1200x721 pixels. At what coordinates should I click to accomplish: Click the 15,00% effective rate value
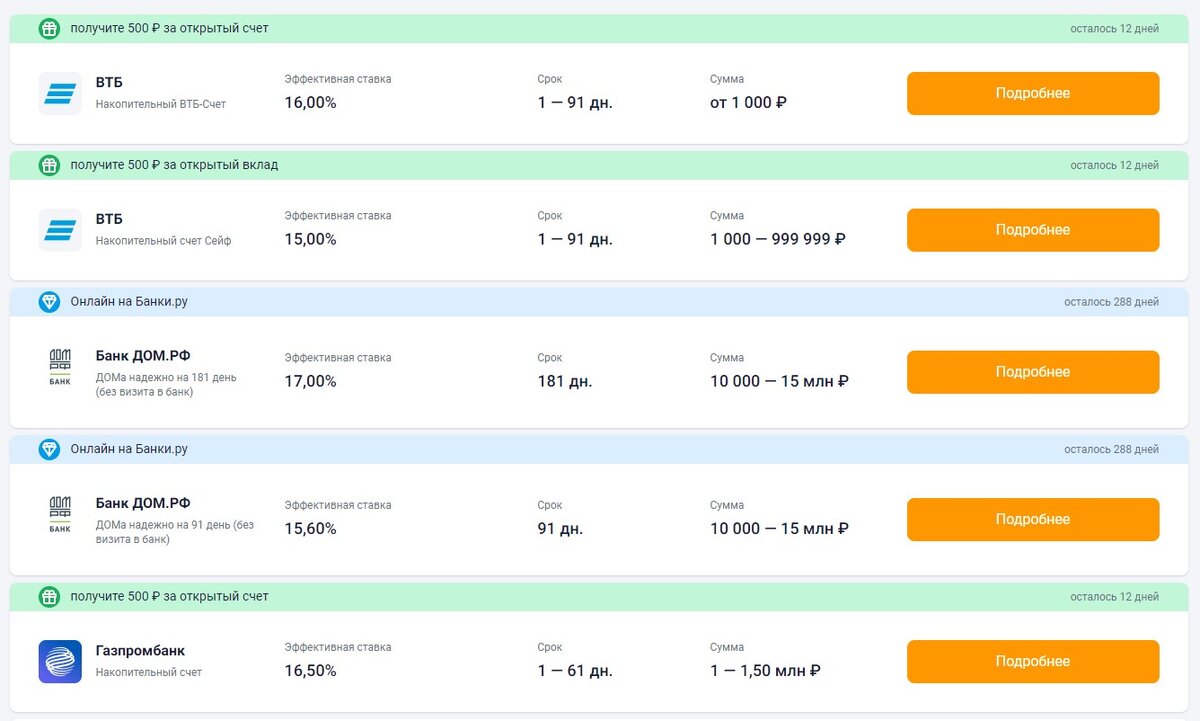(x=310, y=239)
